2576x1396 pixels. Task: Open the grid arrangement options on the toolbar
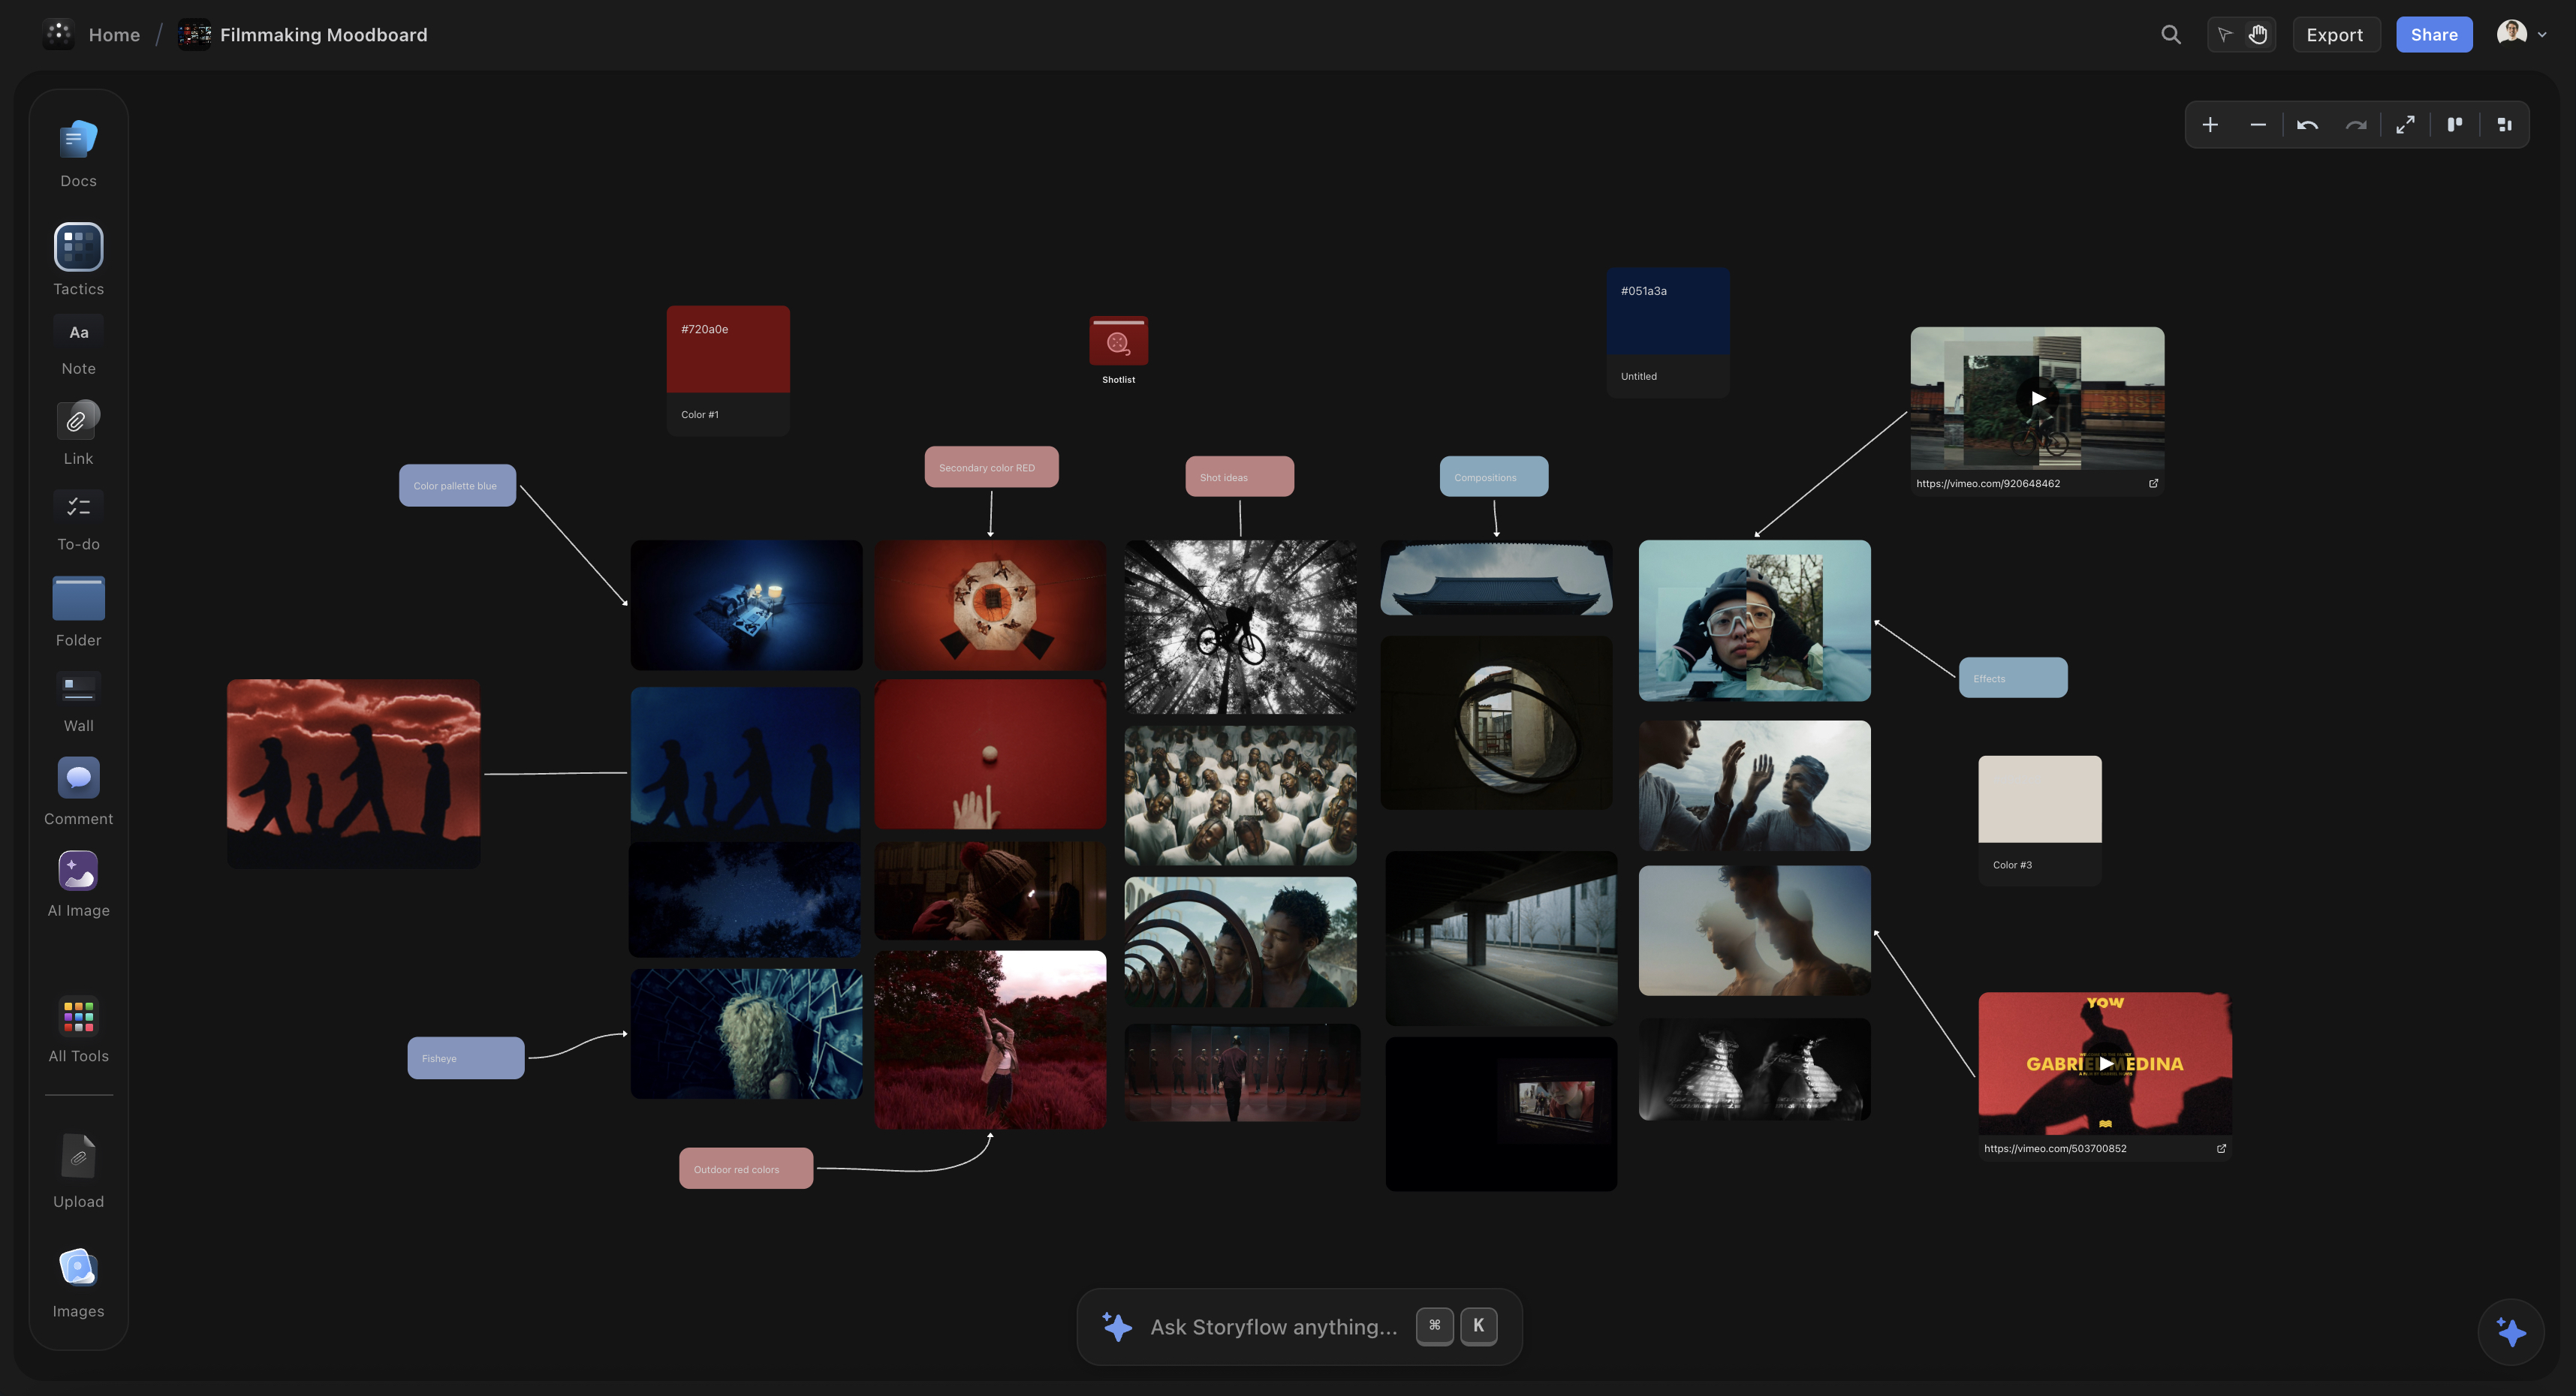(2504, 124)
